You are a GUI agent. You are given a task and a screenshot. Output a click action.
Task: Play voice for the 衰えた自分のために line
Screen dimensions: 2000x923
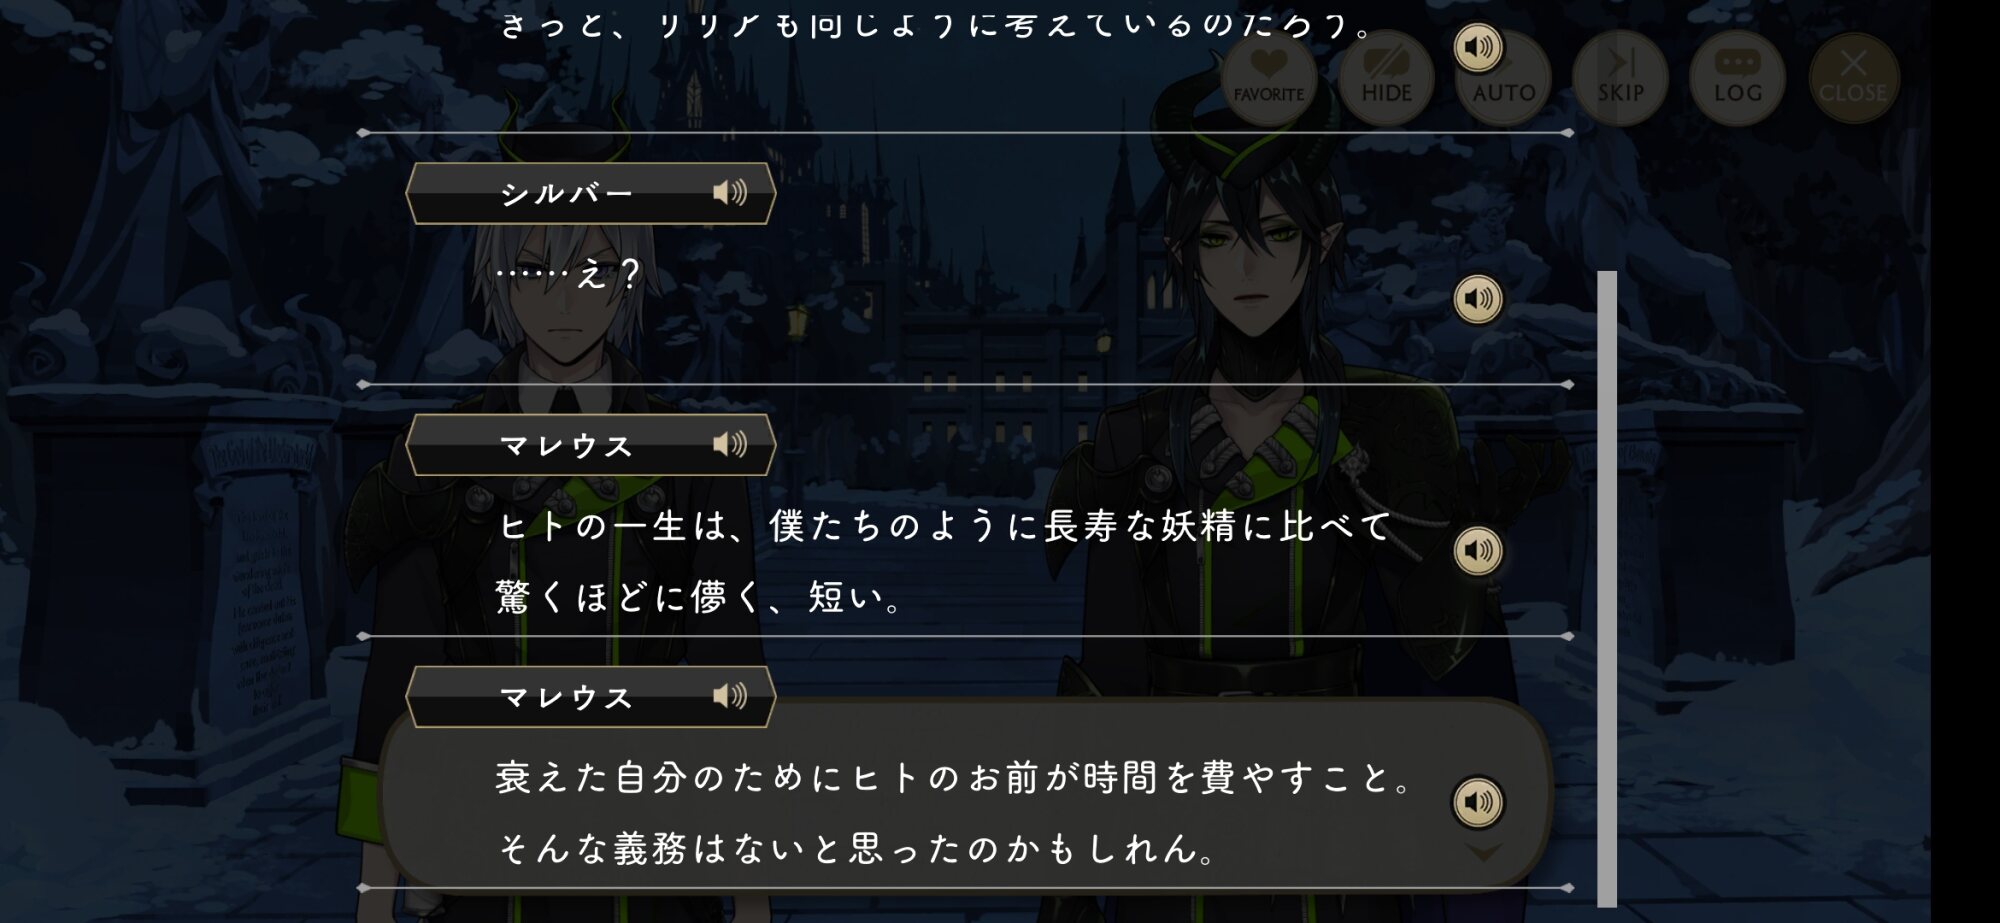pyautogui.click(x=1478, y=802)
